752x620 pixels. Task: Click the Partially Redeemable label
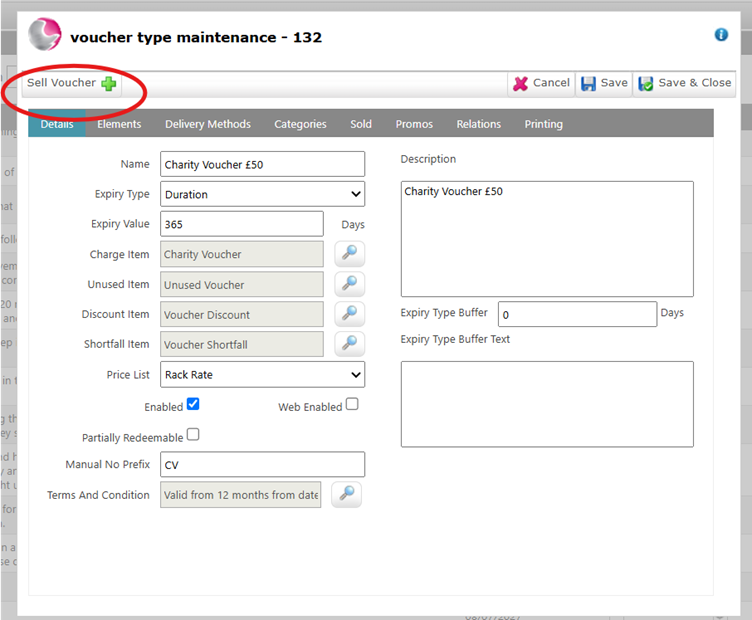point(132,437)
